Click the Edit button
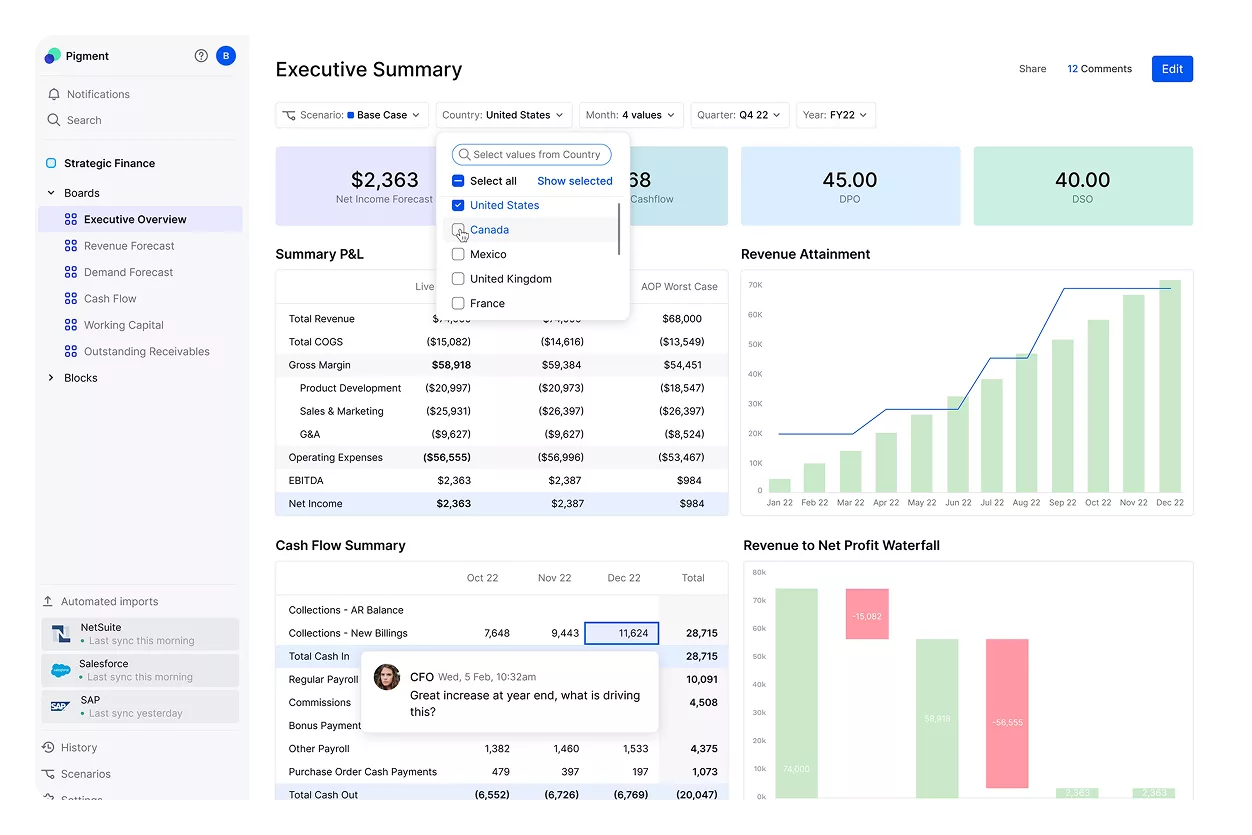 pos(1171,69)
